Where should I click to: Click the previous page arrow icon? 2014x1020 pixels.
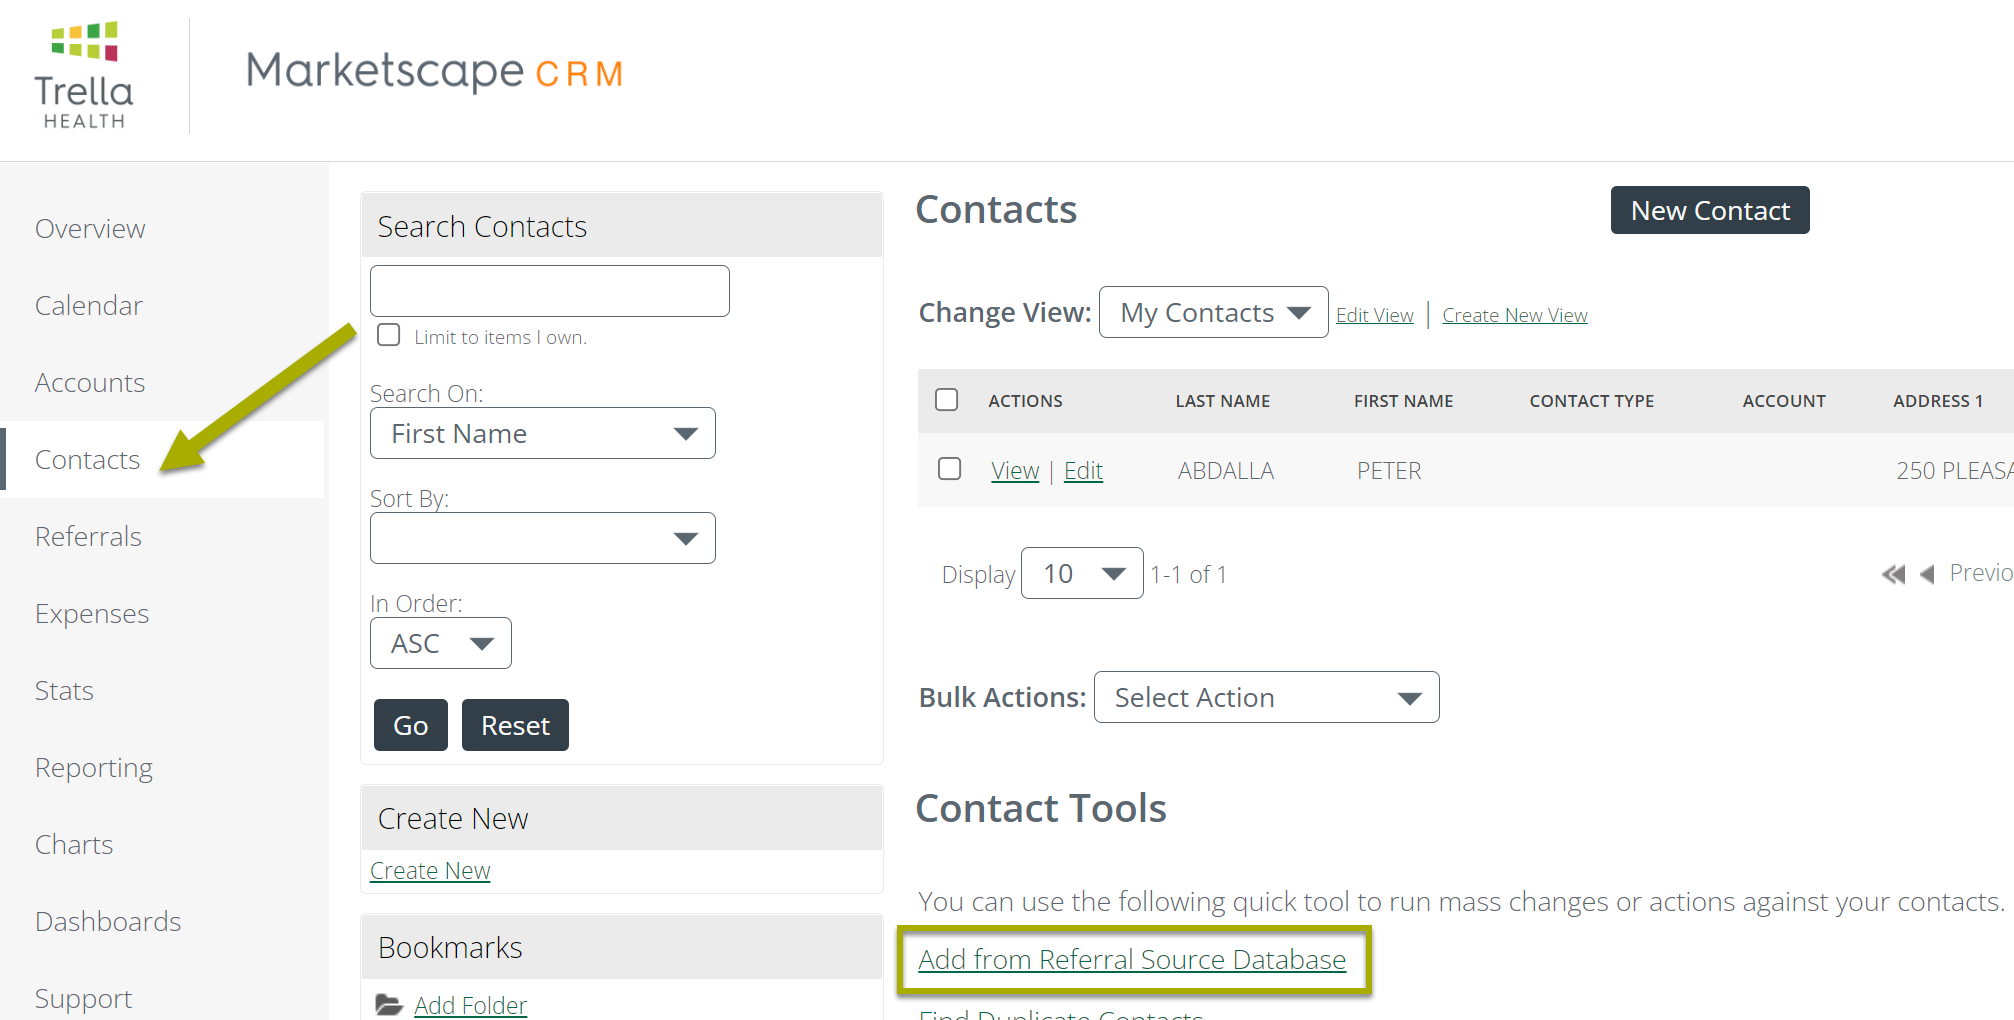(x=1927, y=574)
